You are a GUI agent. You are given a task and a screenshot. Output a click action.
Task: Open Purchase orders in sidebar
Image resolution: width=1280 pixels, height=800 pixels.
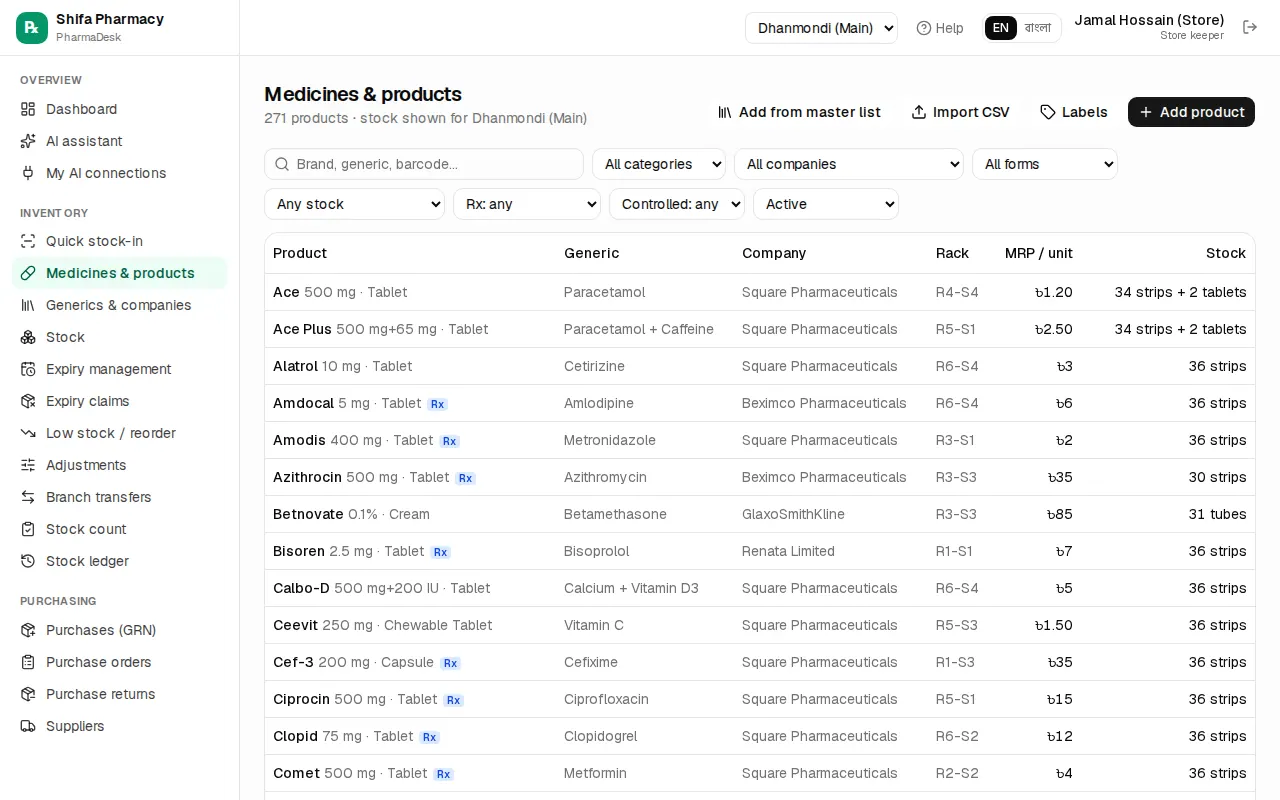click(120, 662)
